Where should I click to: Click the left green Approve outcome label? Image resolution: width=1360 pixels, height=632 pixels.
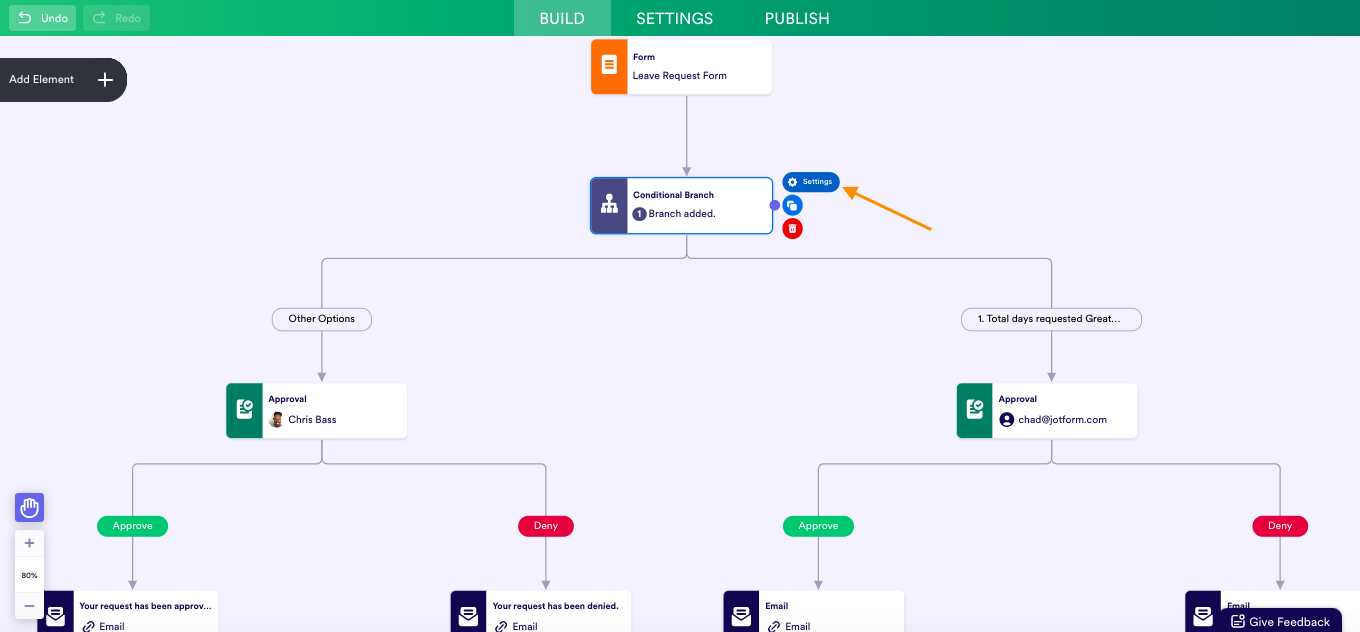(132, 526)
